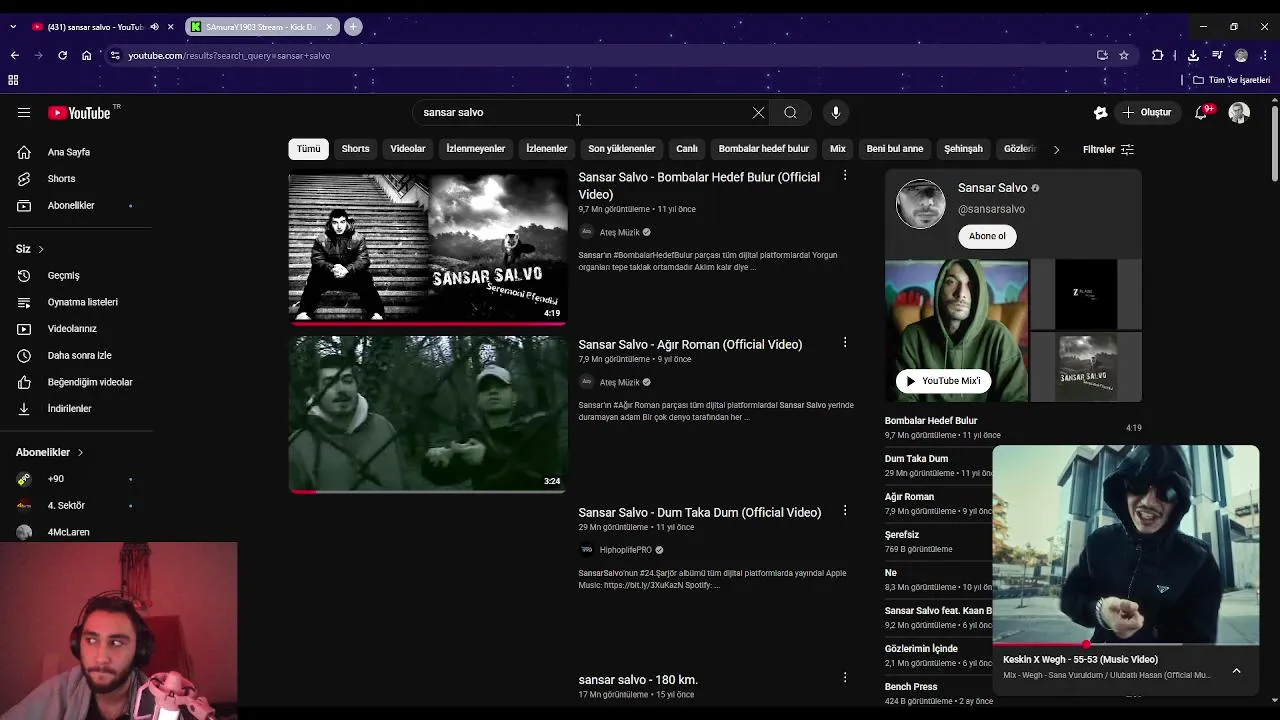The width and height of the screenshot is (1280, 720).
Task: Open the Filtreler options
Action: coord(1108,149)
